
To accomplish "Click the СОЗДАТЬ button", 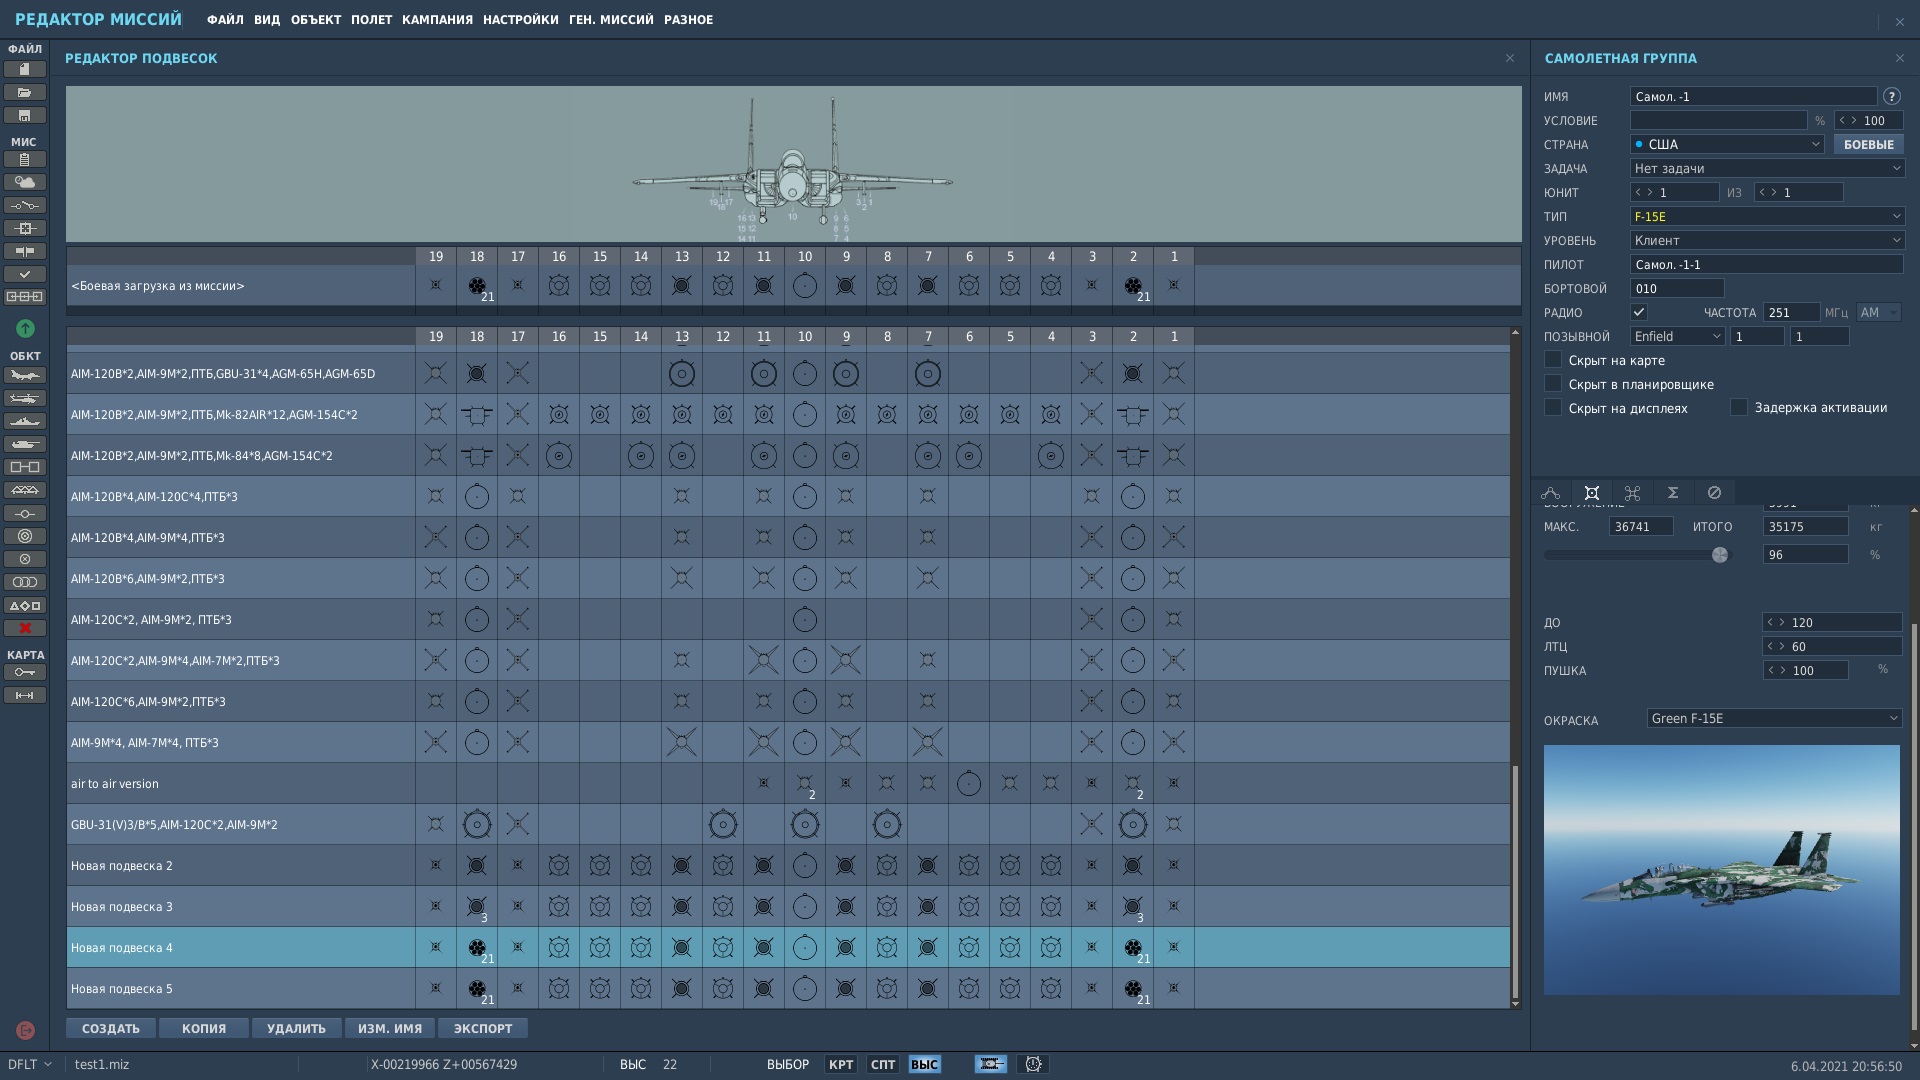I will pos(111,1028).
